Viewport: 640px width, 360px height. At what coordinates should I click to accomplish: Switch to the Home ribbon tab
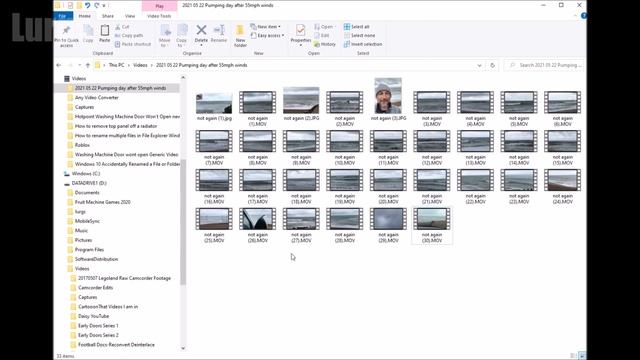tap(84, 16)
